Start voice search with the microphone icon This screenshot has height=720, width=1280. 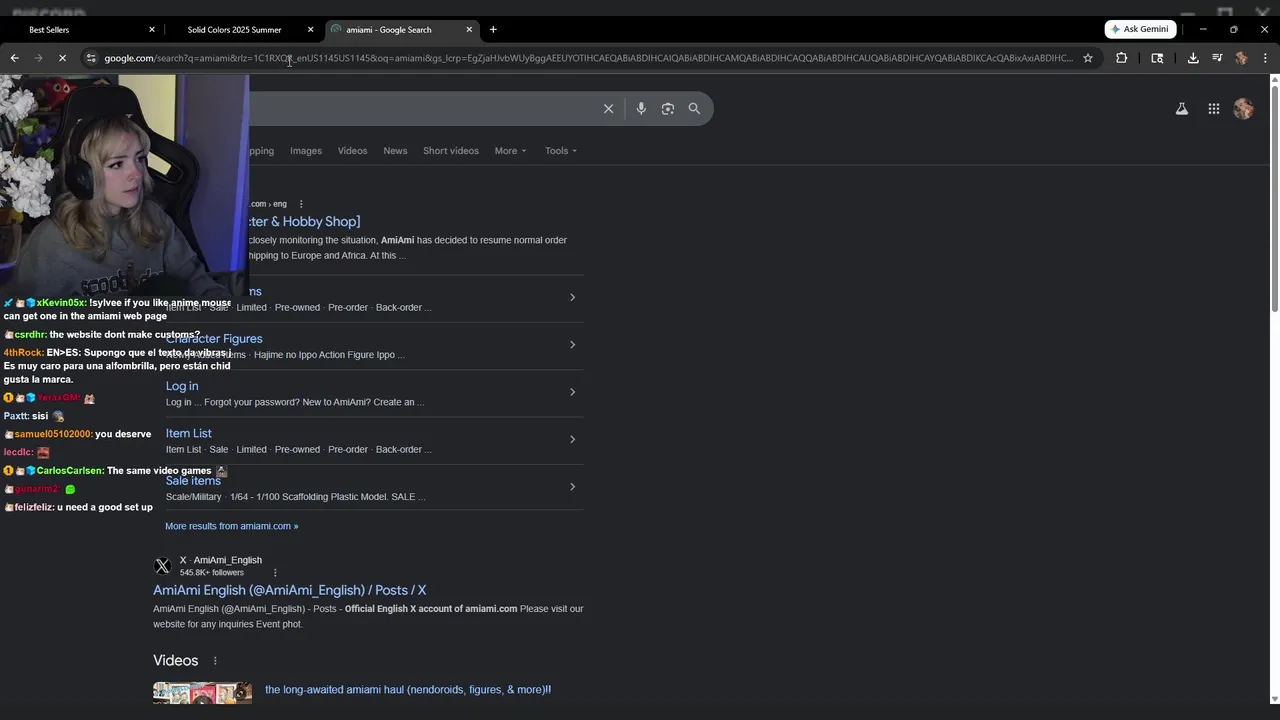click(x=641, y=109)
